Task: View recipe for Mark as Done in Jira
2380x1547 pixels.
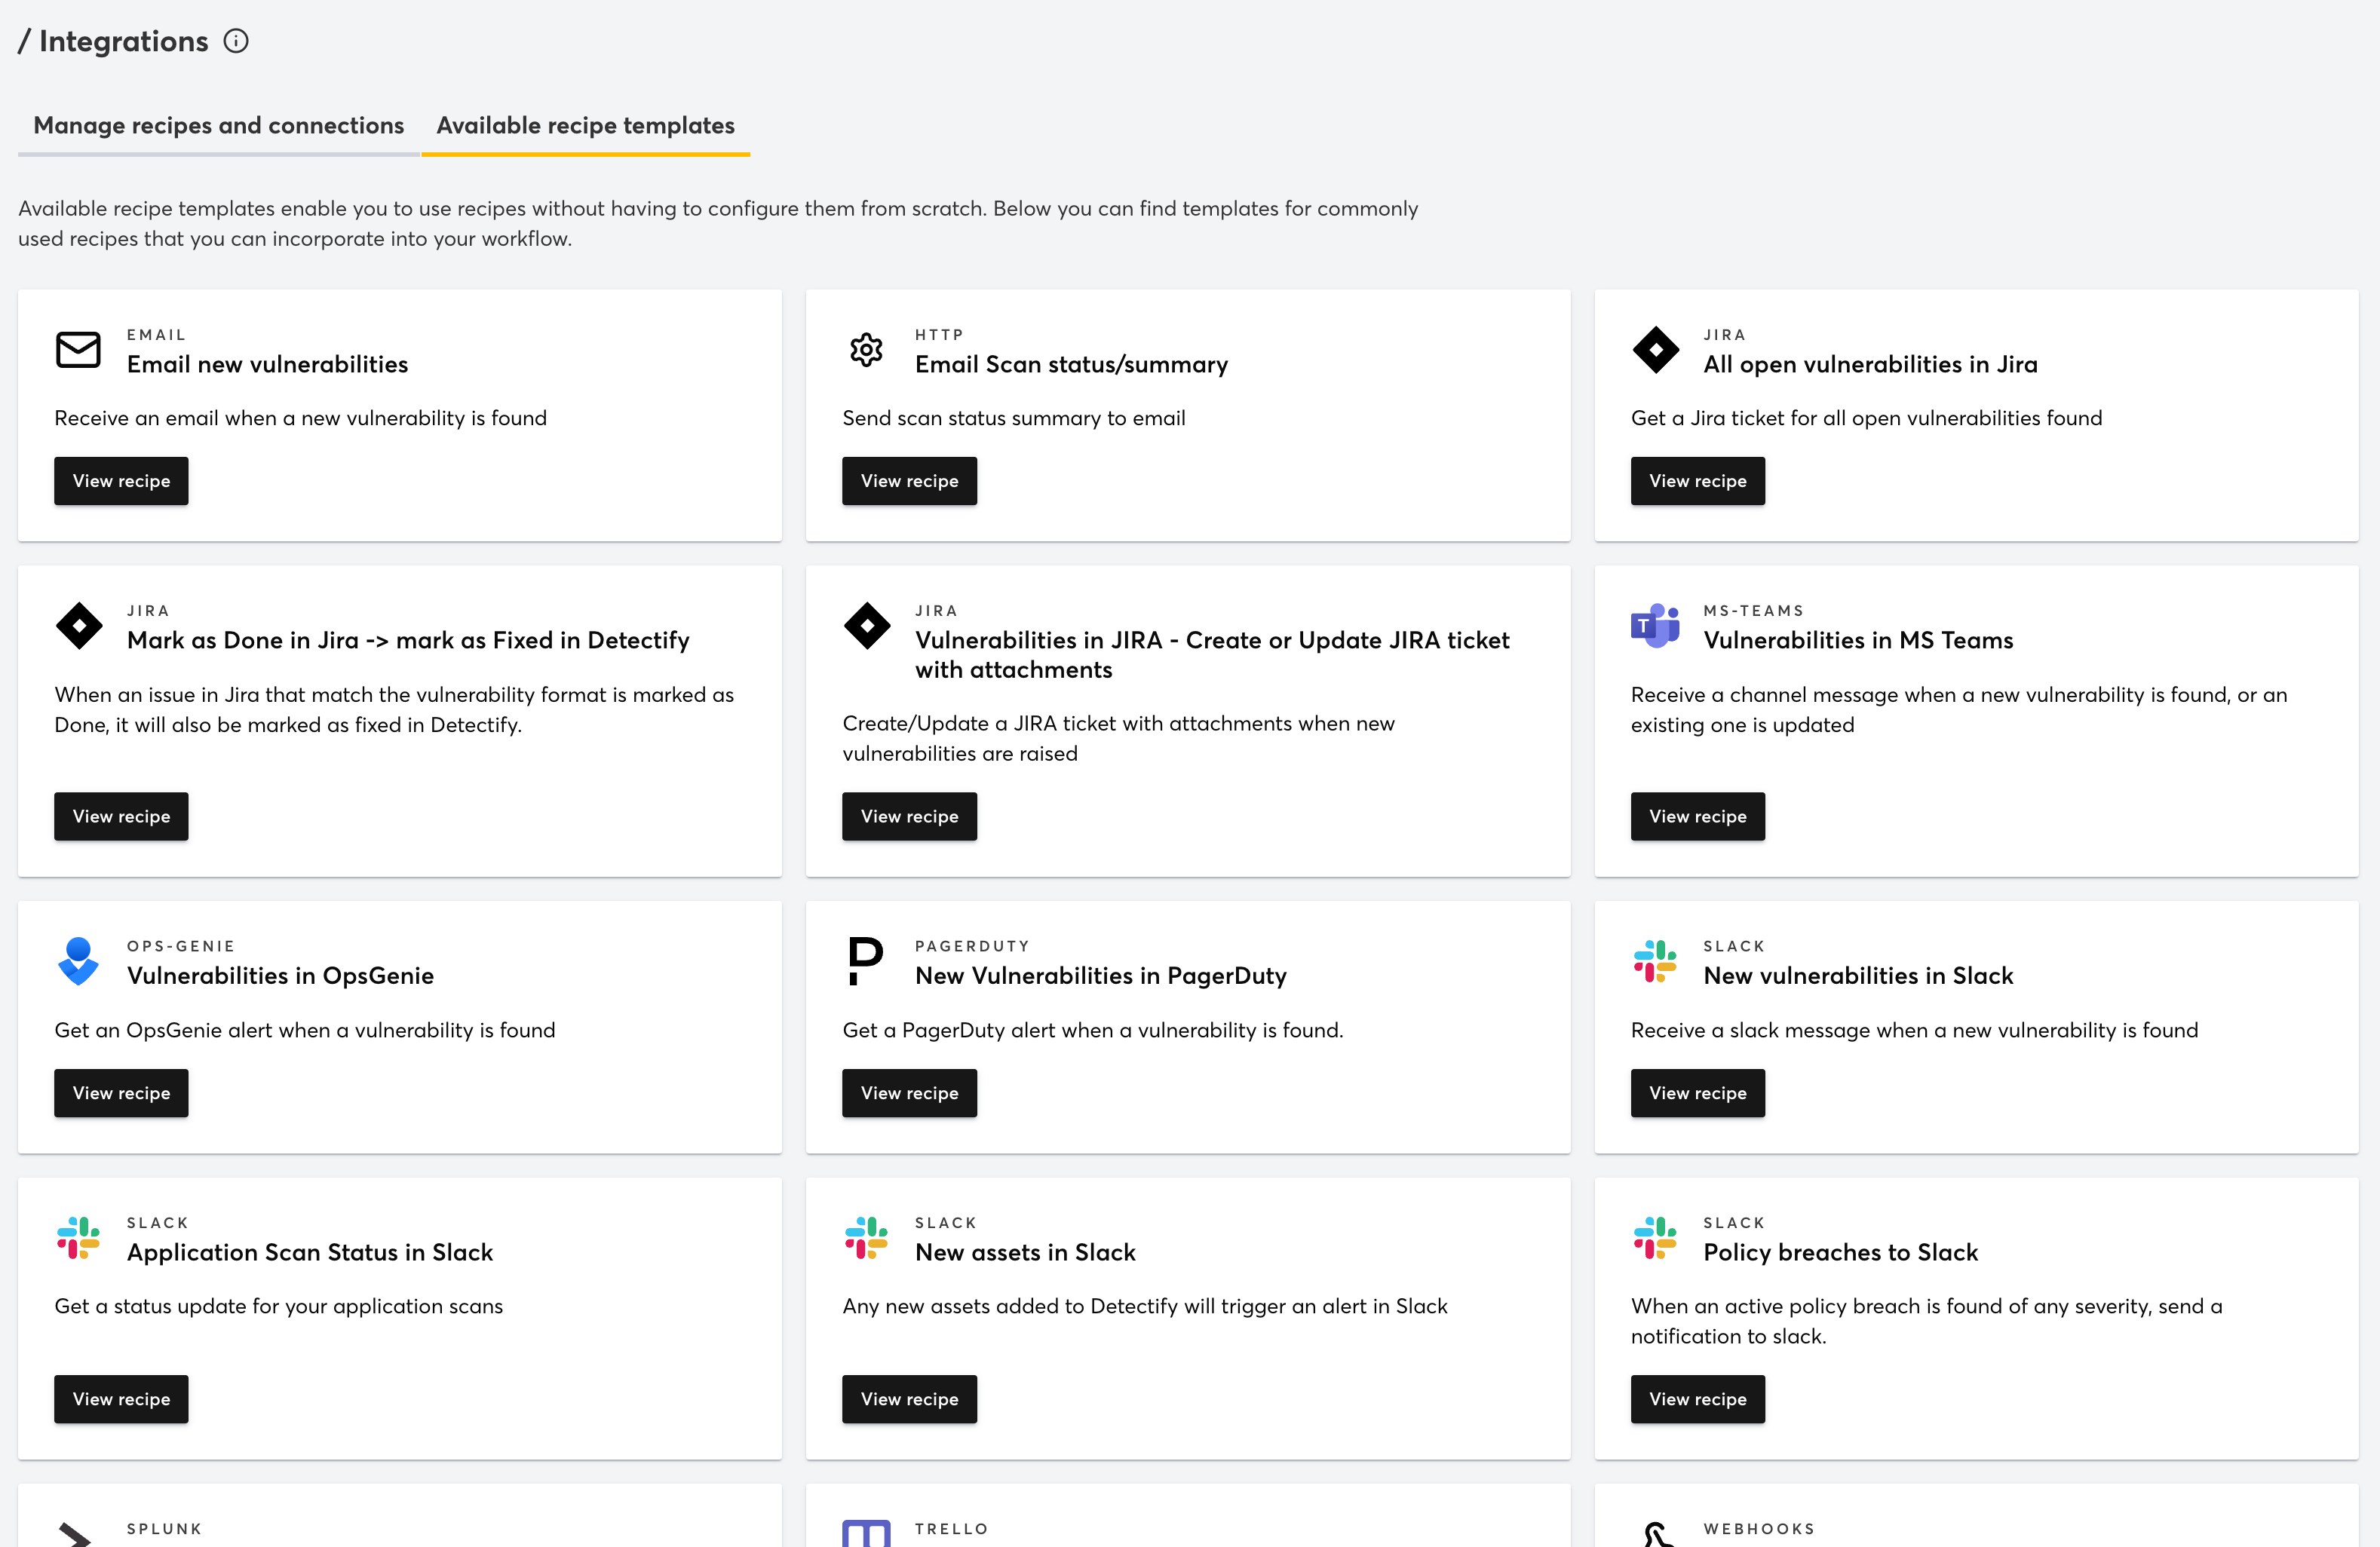Action: point(121,817)
